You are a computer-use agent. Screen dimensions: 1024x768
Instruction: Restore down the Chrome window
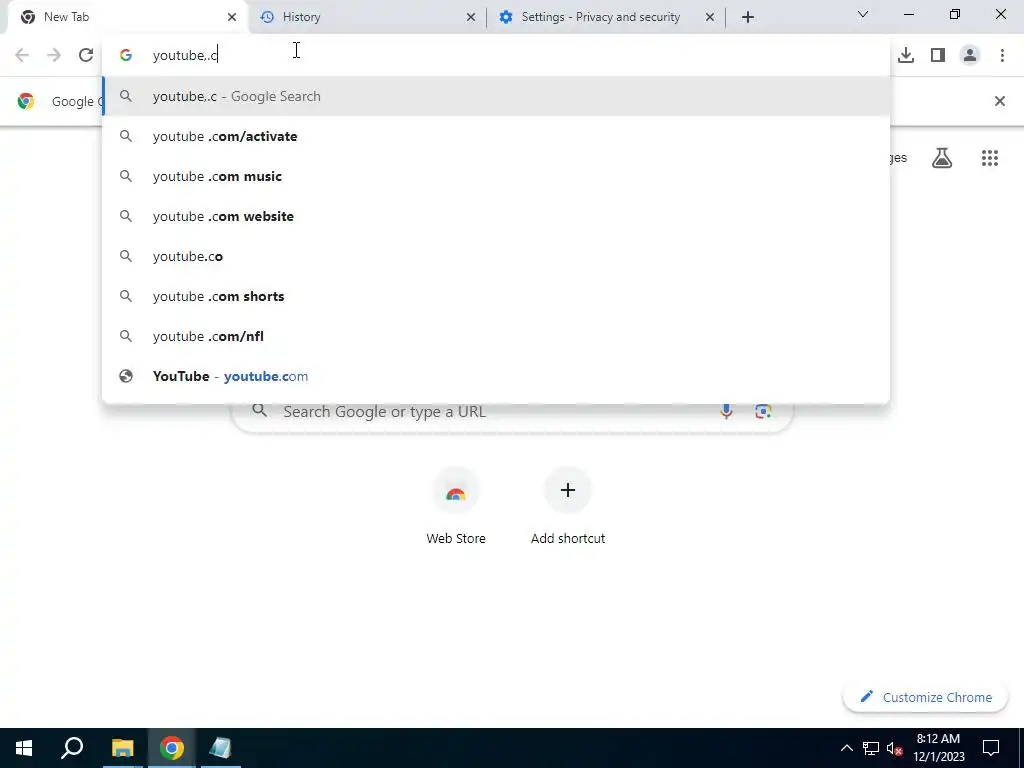(955, 14)
